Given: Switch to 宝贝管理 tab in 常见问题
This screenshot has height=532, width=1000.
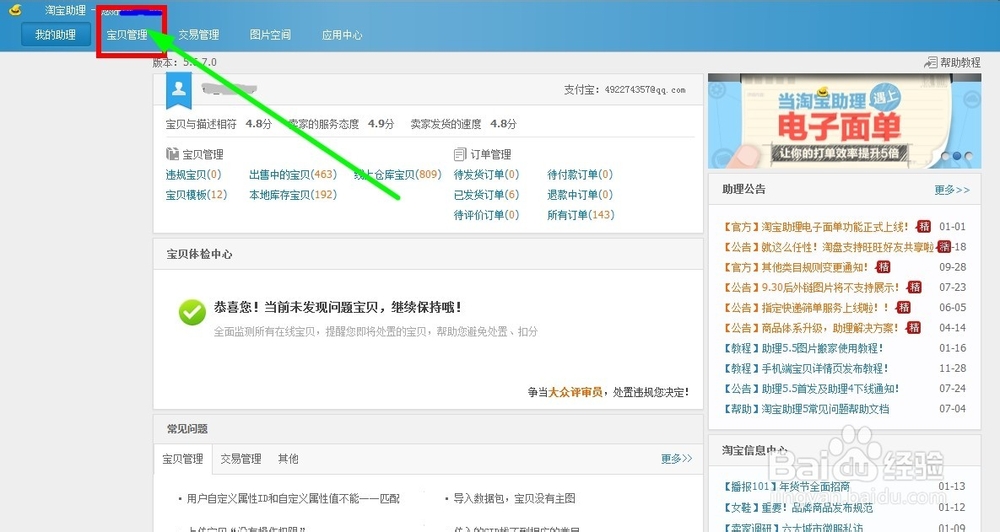Looking at the screenshot, I should (x=183, y=459).
